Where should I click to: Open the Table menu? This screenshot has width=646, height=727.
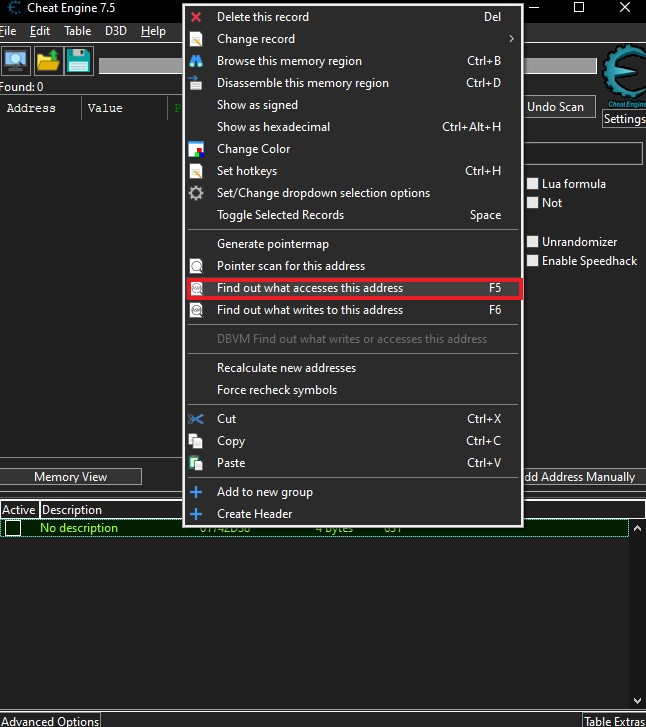click(x=77, y=31)
